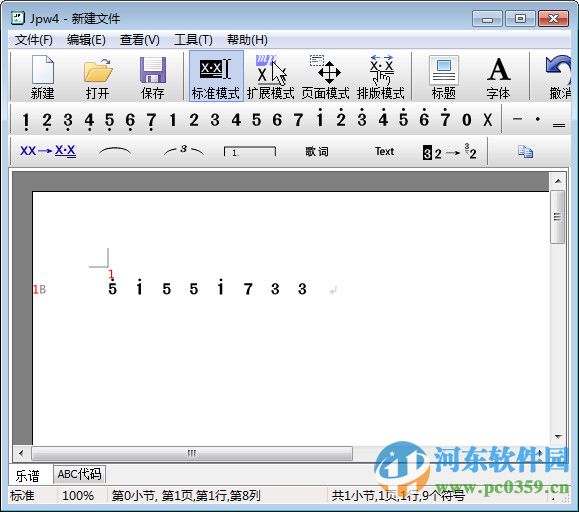Click the 撤消 undo arrow

click(558, 77)
